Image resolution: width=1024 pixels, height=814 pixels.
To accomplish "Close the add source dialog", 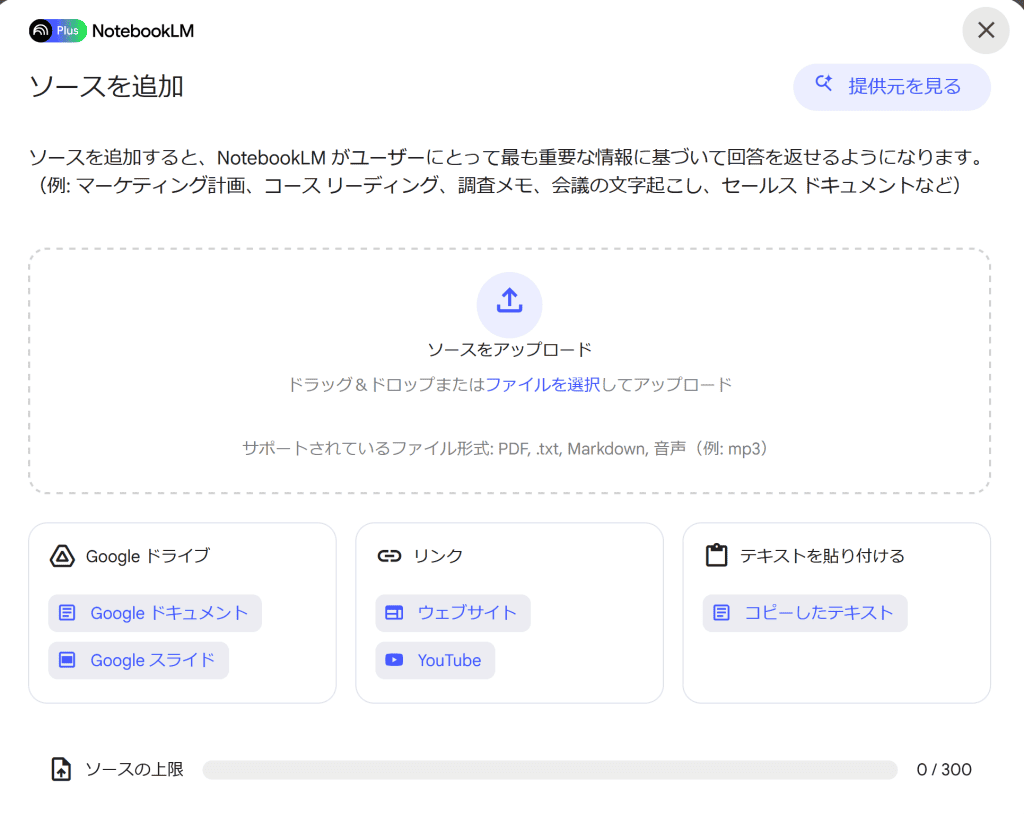I will click(985, 30).
